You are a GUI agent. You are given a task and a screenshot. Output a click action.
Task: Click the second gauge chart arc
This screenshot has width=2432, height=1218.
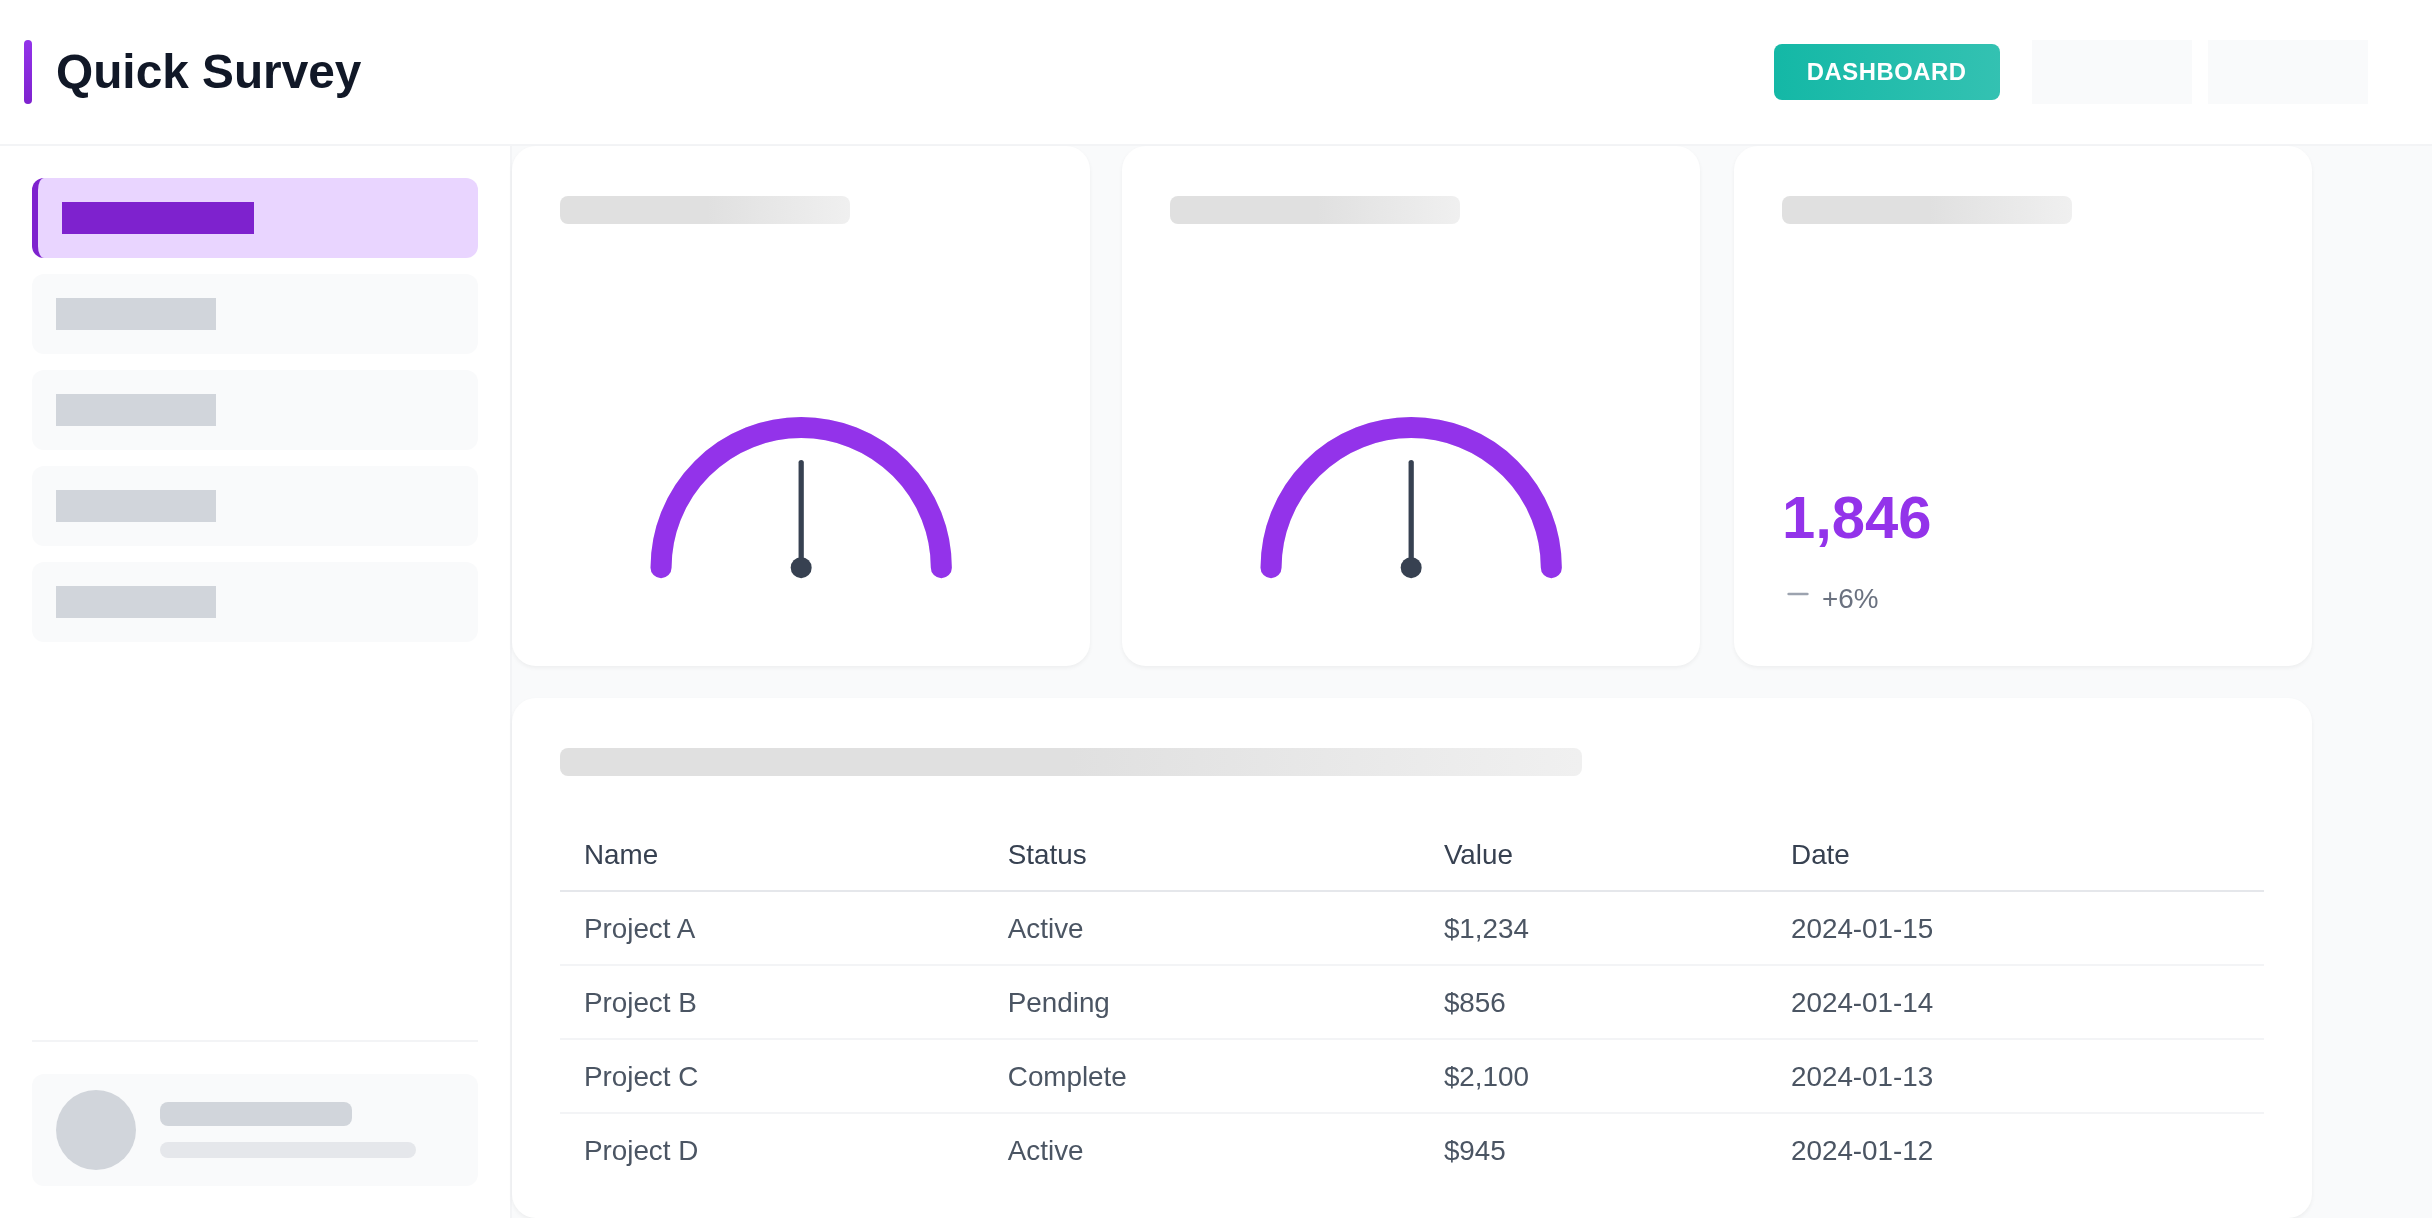(1411, 428)
